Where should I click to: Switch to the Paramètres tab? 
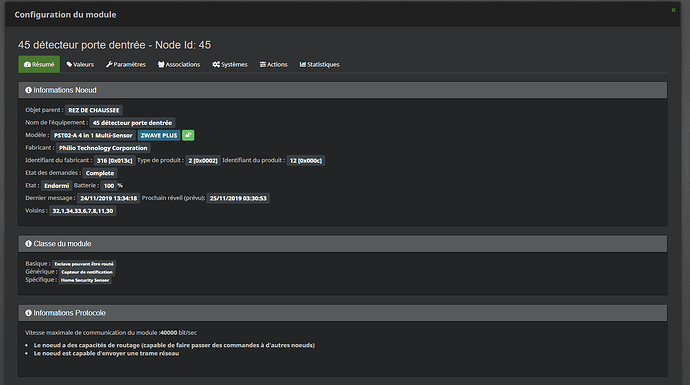126,64
